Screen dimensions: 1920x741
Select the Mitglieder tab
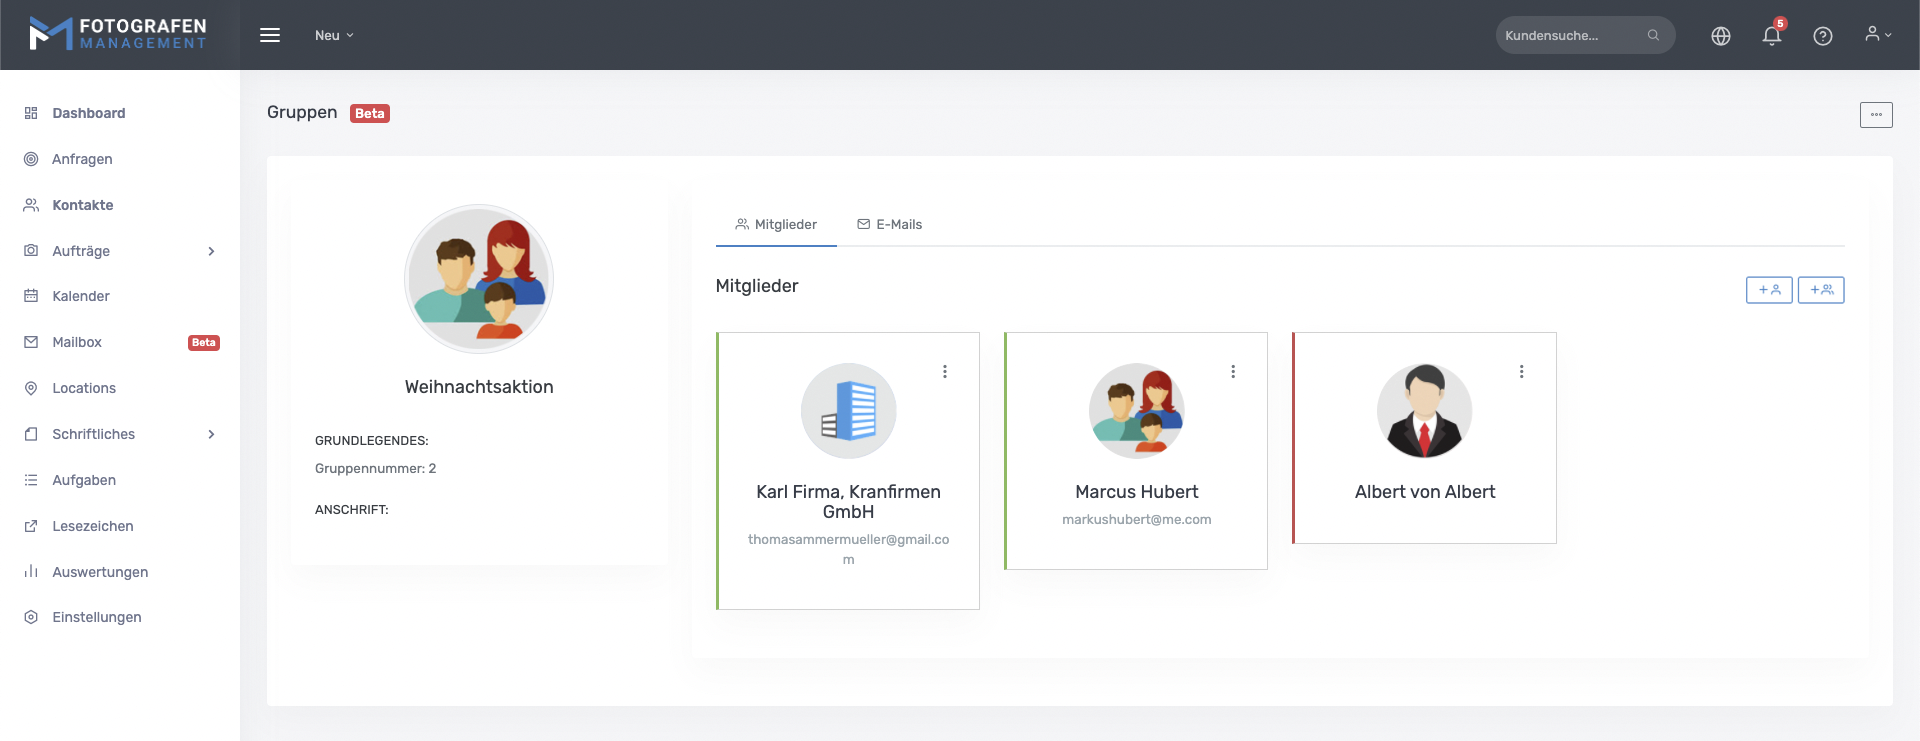coord(776,225)
